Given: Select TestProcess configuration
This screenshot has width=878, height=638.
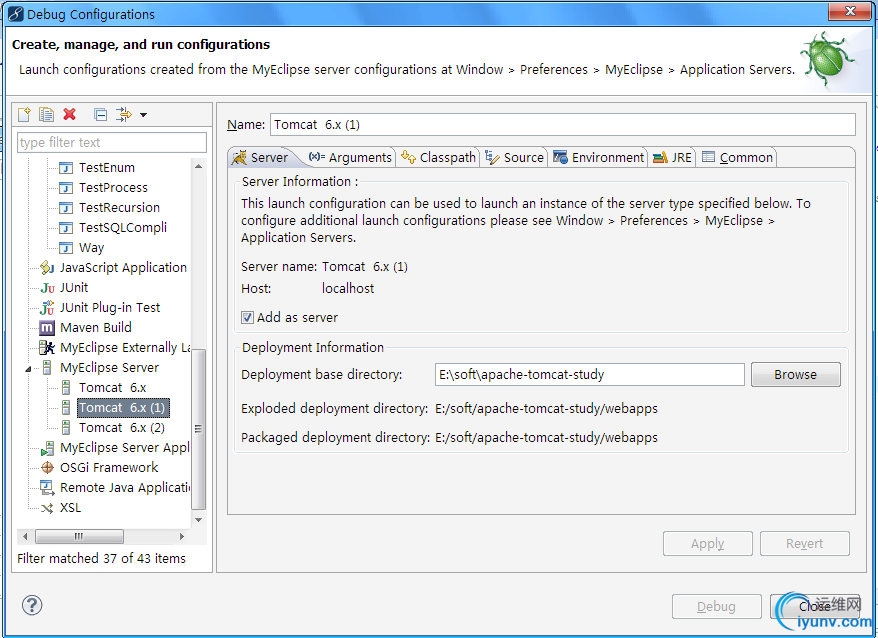Looking at the screenshot, I should pos(113,188).
